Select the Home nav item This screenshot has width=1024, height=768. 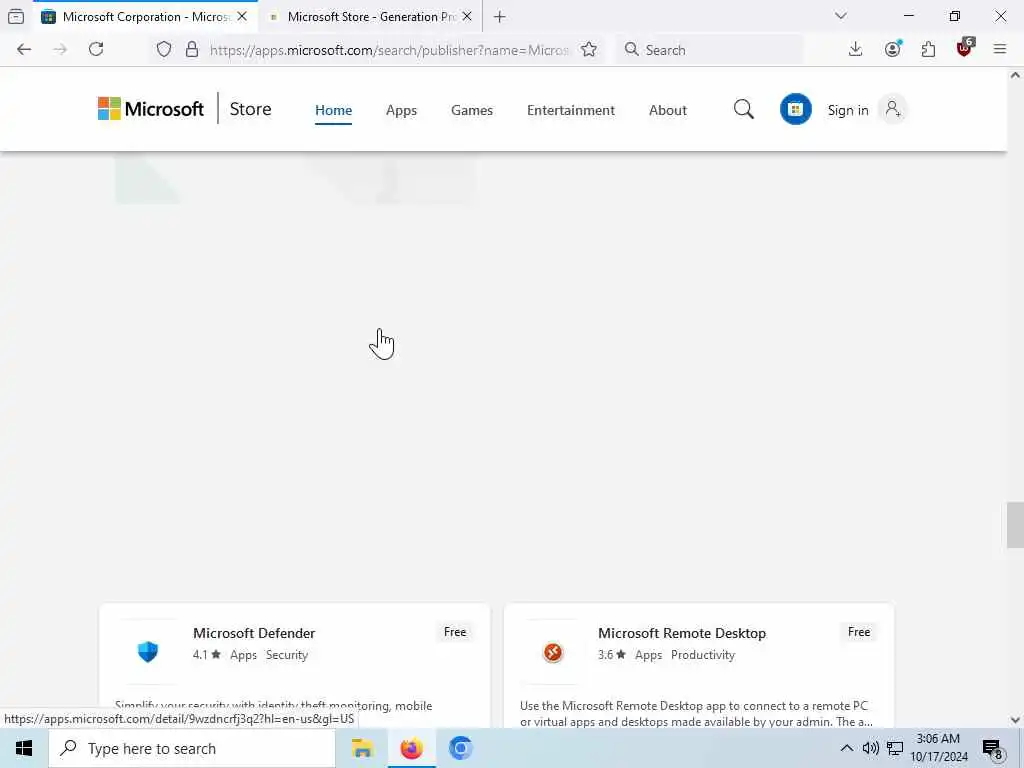pos(333,110)
